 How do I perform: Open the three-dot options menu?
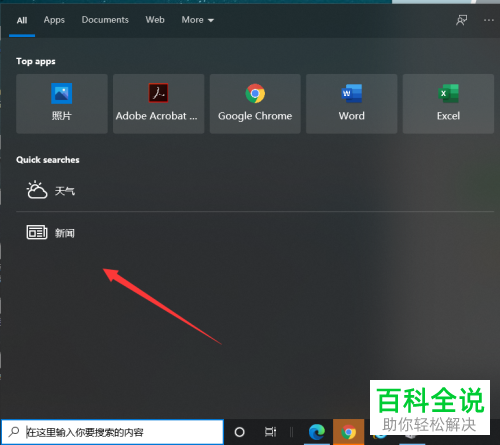pyautogui.click(x=489, y=20)
